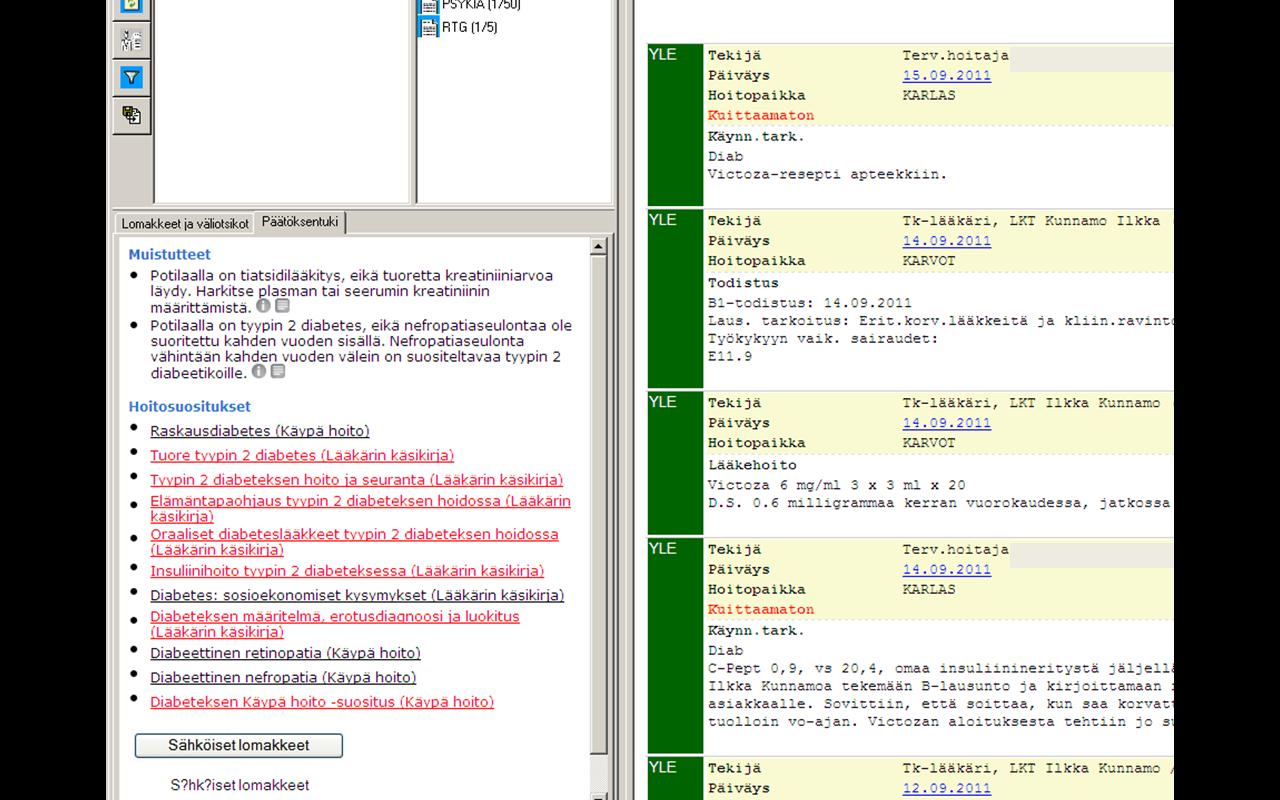Open Tuore tyypin 2 diabetes link

pos(302,455)
